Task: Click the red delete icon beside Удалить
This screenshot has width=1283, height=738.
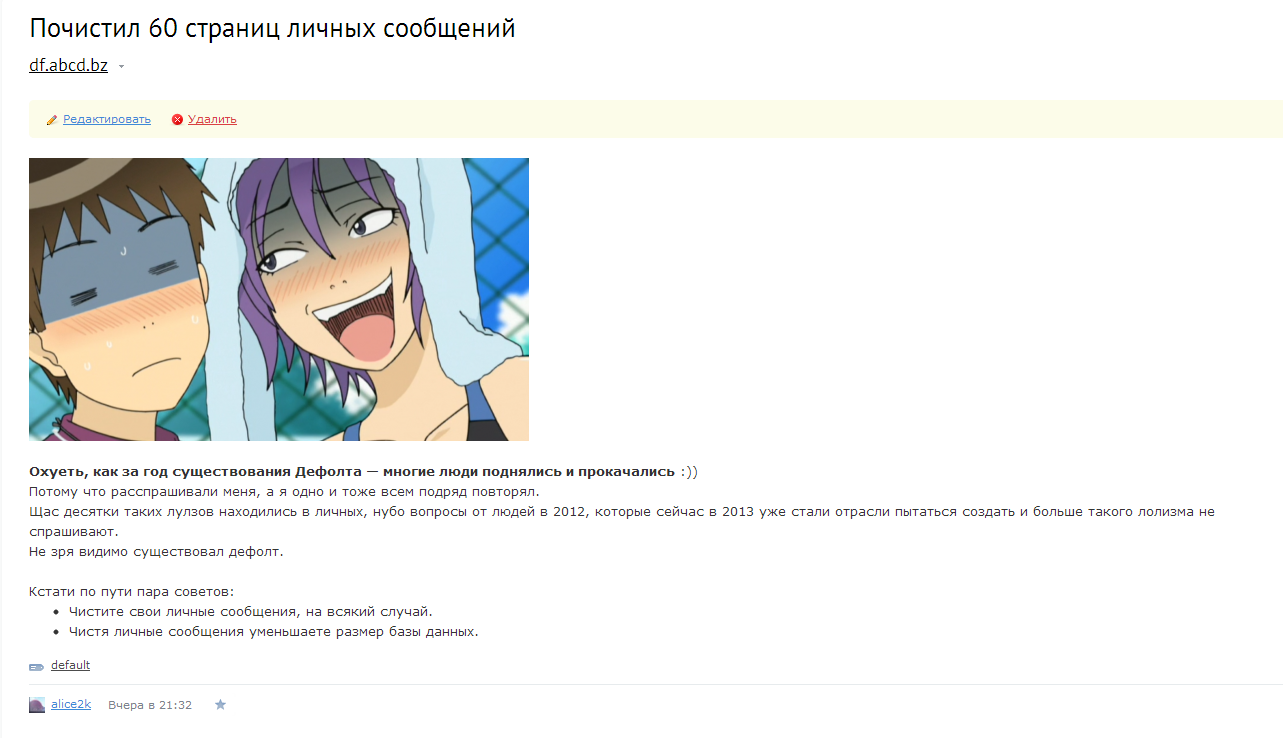Action: point(178,120)
